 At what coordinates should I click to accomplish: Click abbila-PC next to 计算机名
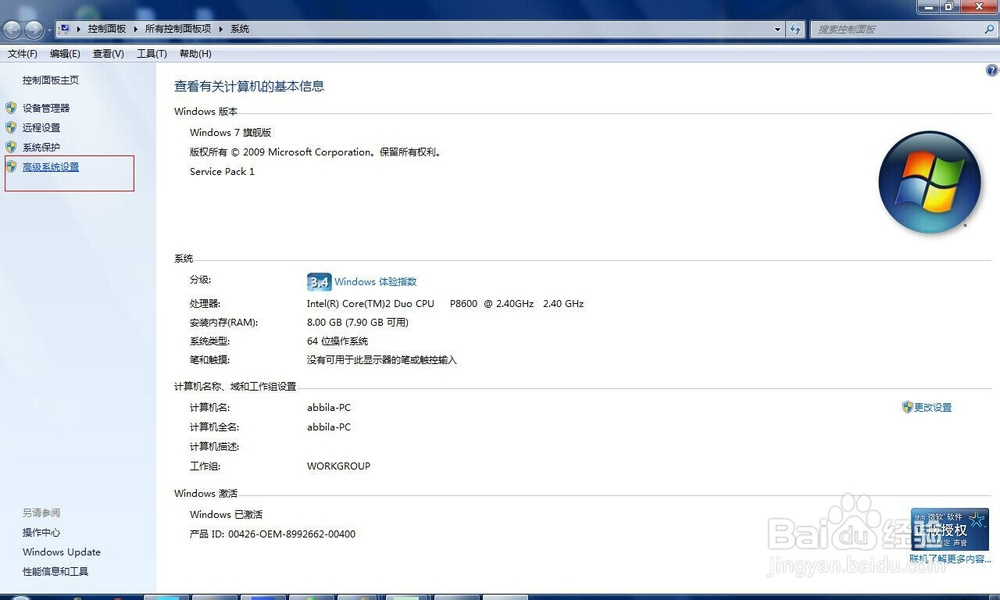329,407
